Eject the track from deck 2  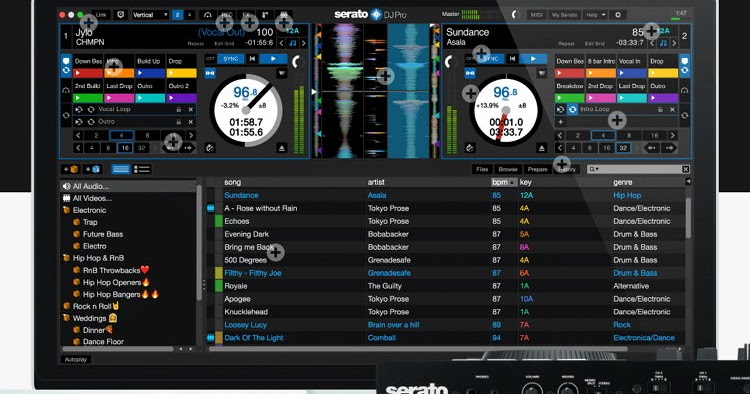click(541, 148)
